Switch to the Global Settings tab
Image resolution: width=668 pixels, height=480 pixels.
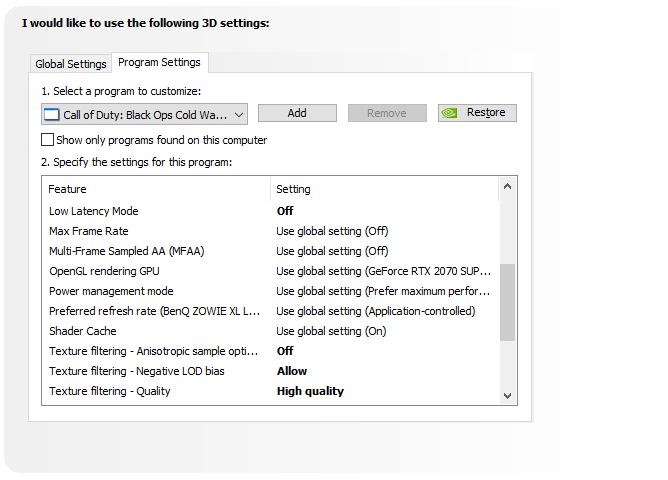tap(71, 64)
